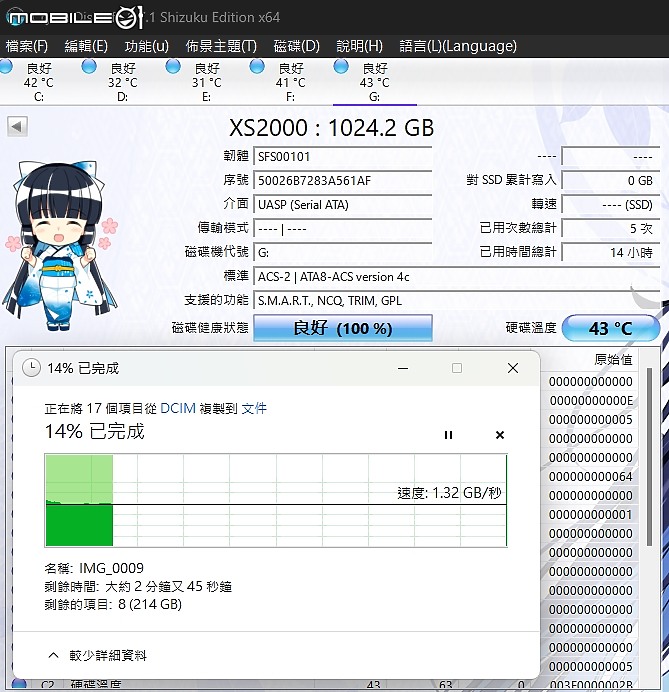Go to previous disk with left arrow
This screenshot has height=692, width=669.
(17, 127)
